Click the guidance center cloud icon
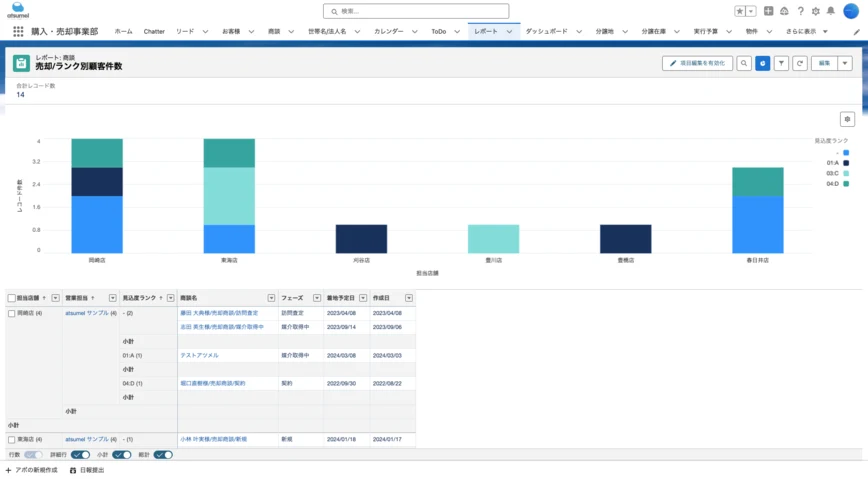Viewport: 868px width, 479px height. coord(784,11)
